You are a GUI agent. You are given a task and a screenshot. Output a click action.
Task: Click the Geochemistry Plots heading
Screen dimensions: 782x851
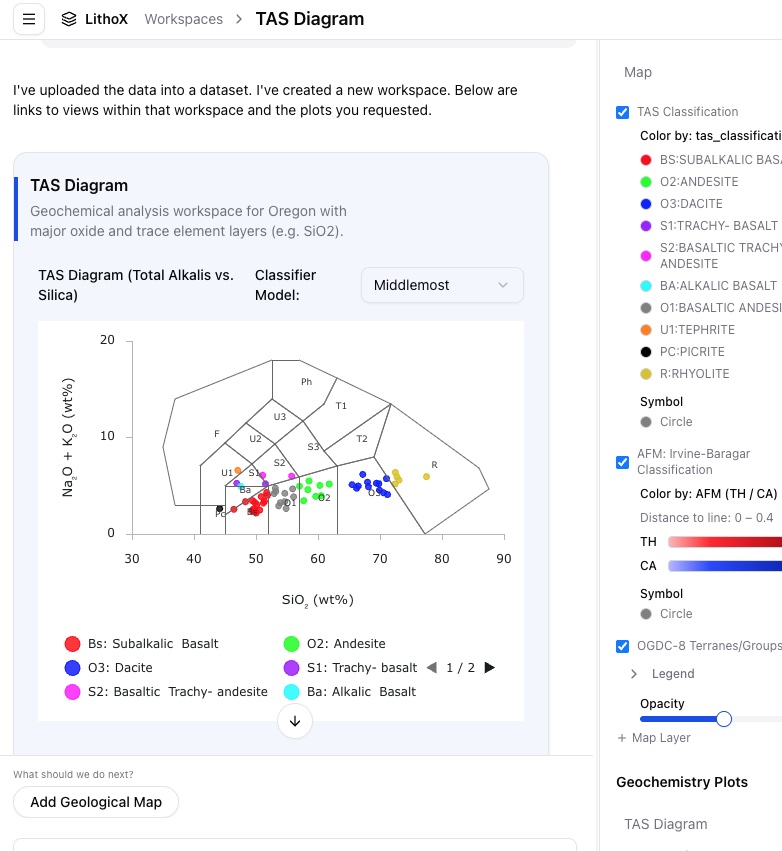click(x=682, y=783)
